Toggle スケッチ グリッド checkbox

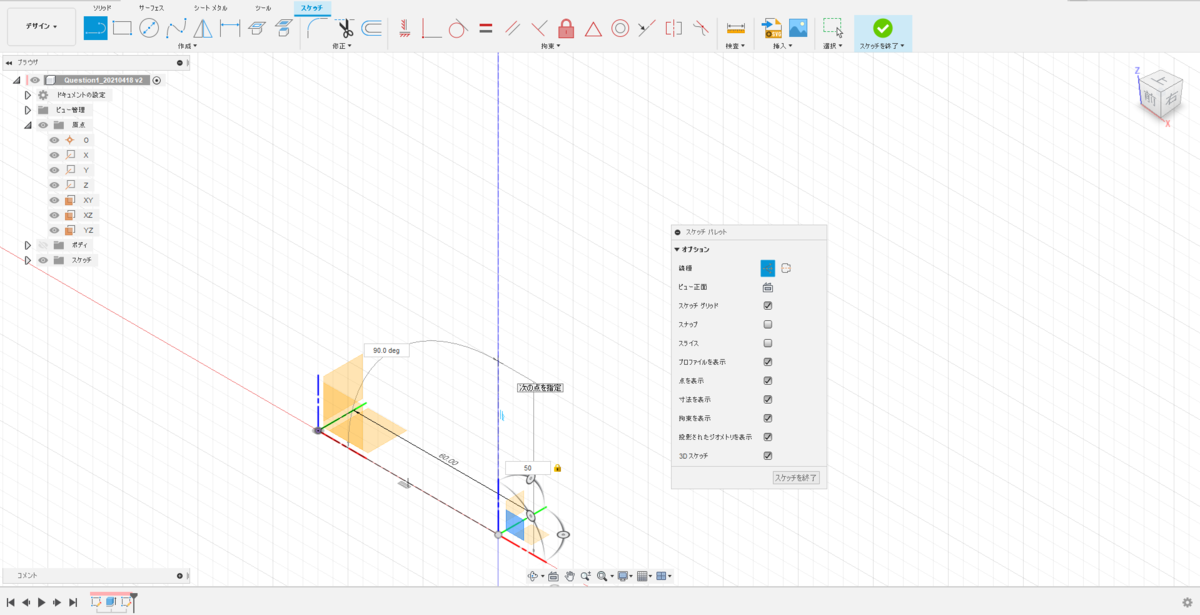(x=768, y=306)
